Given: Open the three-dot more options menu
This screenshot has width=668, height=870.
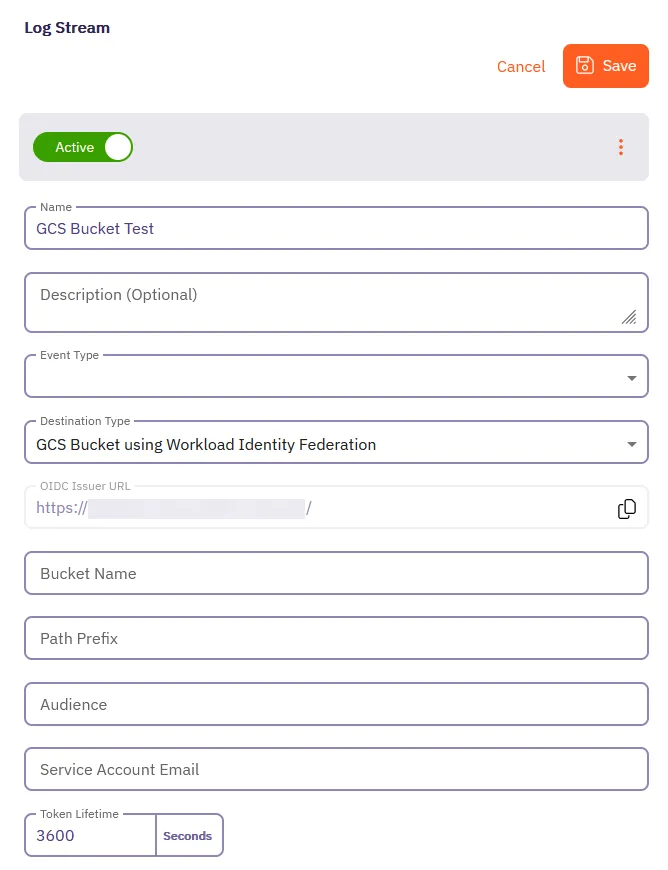Looking at the screenshot, I should tap(621, 147).
